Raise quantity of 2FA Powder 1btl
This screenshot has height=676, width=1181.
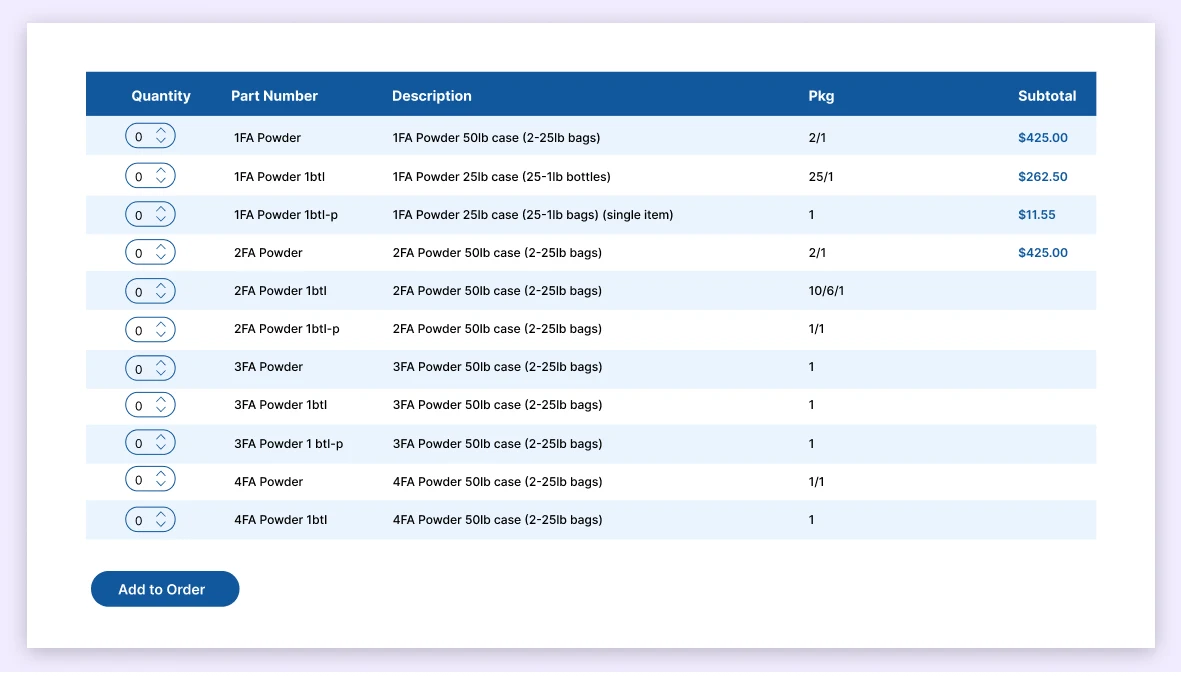tap(161, 285)
